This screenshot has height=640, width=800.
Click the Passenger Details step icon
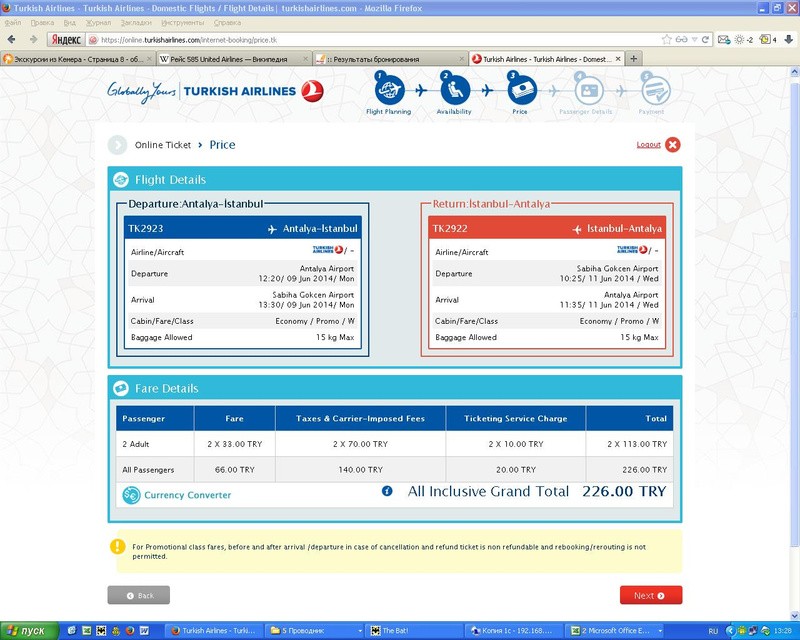point(588,91)
